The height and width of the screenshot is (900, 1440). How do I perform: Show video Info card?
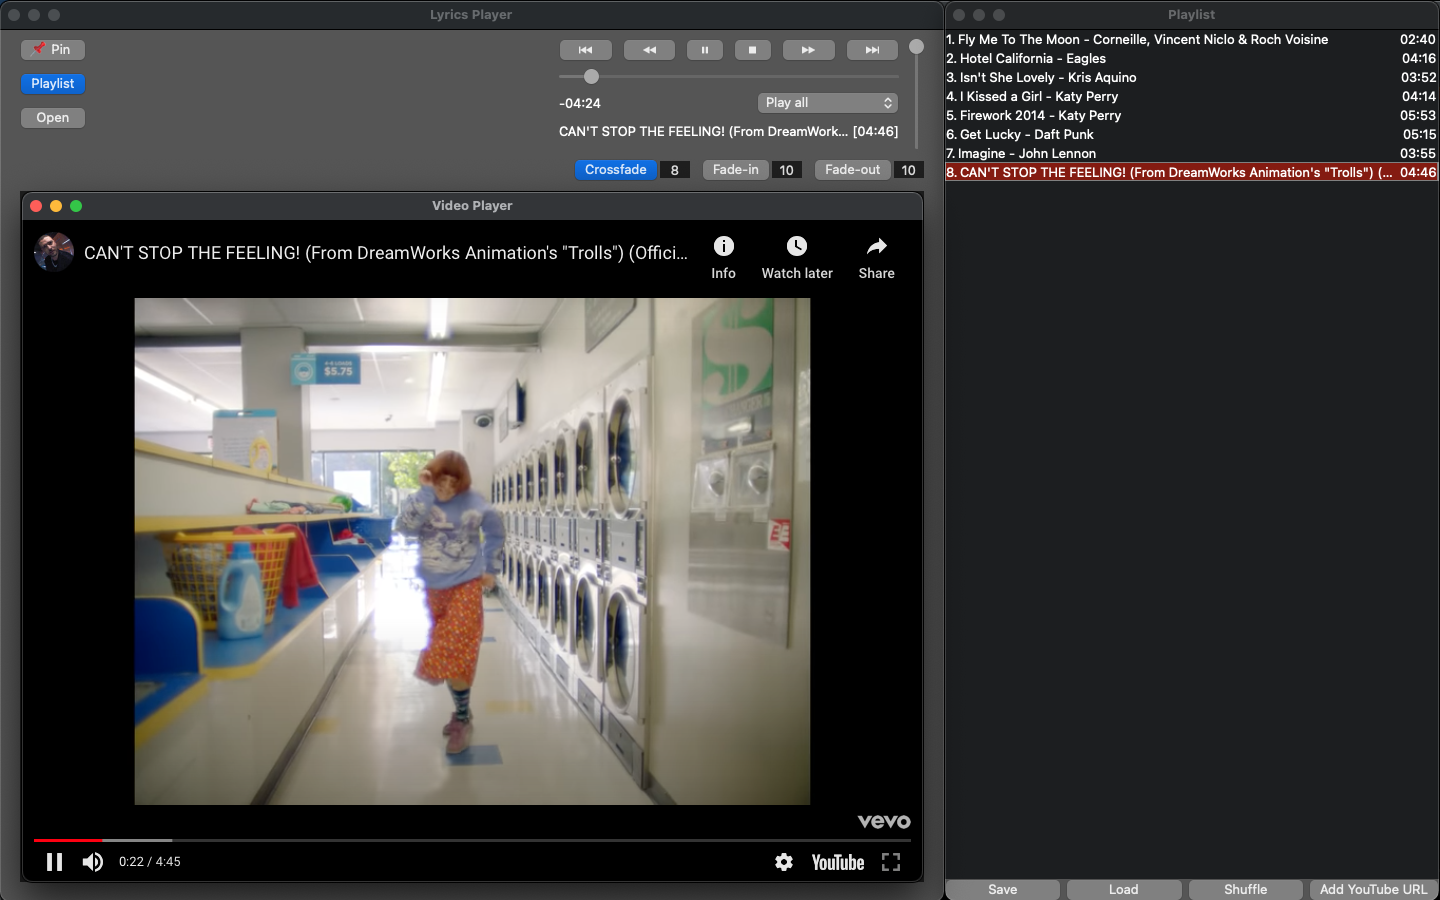point(723,258)
